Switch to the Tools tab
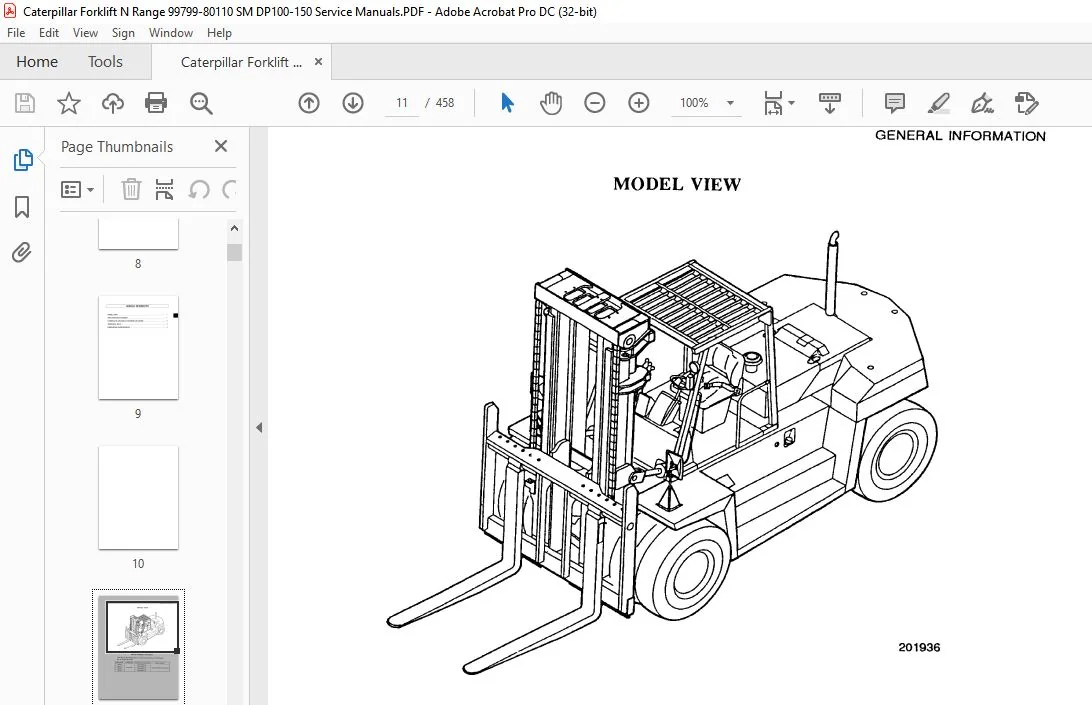The image size is (1092, 705). point(105,62)
